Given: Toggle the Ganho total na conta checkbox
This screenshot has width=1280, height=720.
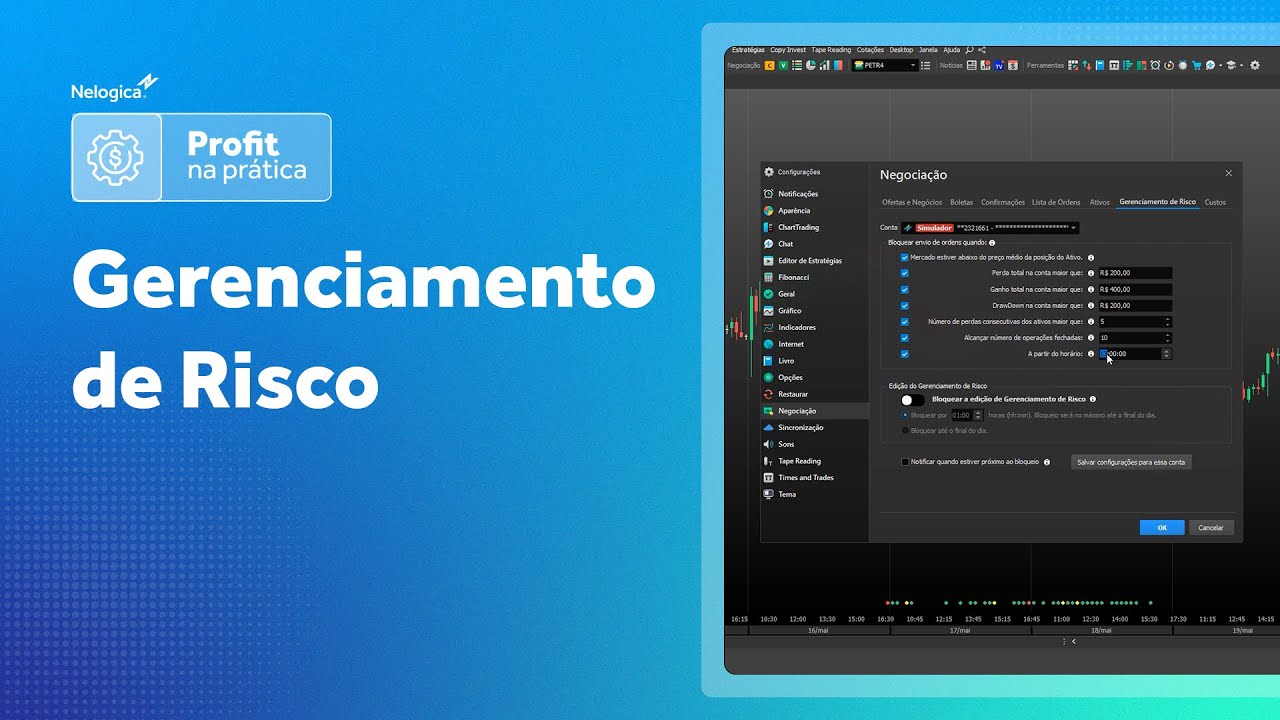Looking at the screenshot, I should [905, 289].
